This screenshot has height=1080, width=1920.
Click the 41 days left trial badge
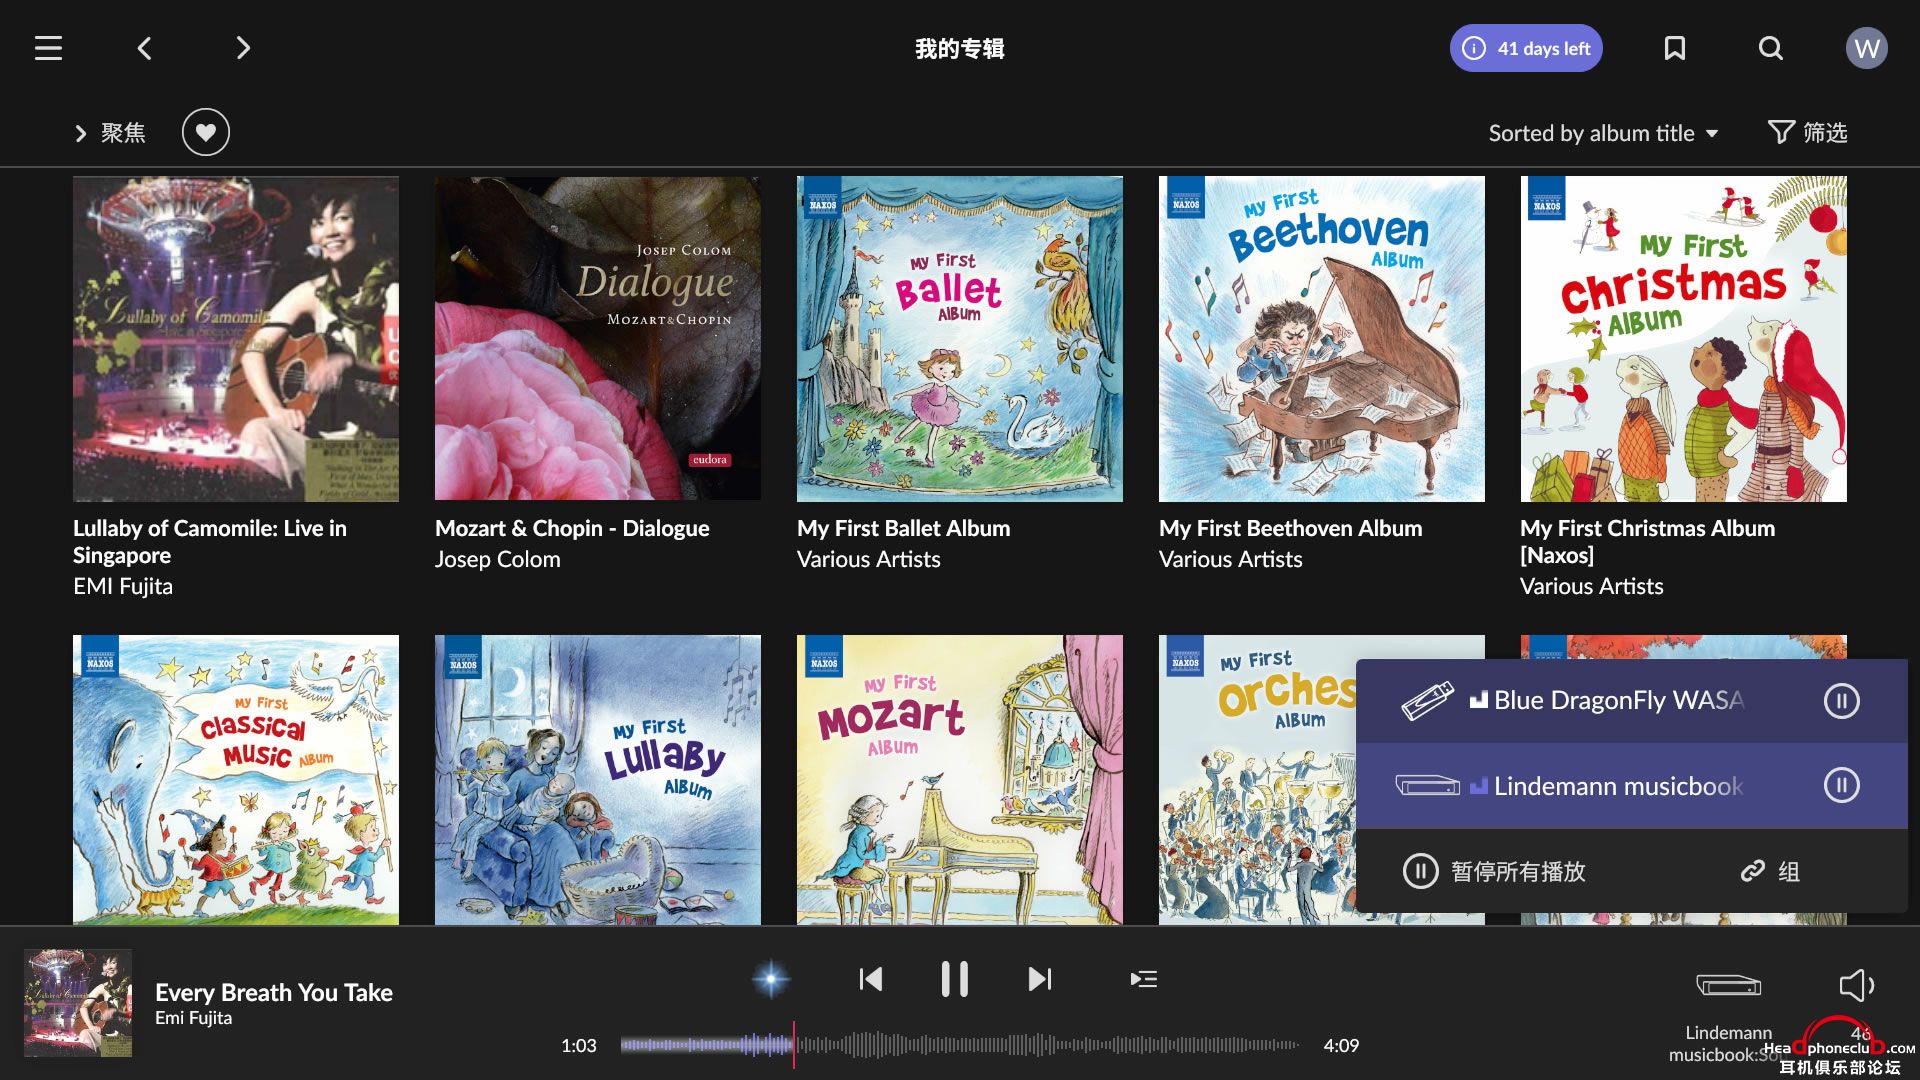(x=1526, y=48)
